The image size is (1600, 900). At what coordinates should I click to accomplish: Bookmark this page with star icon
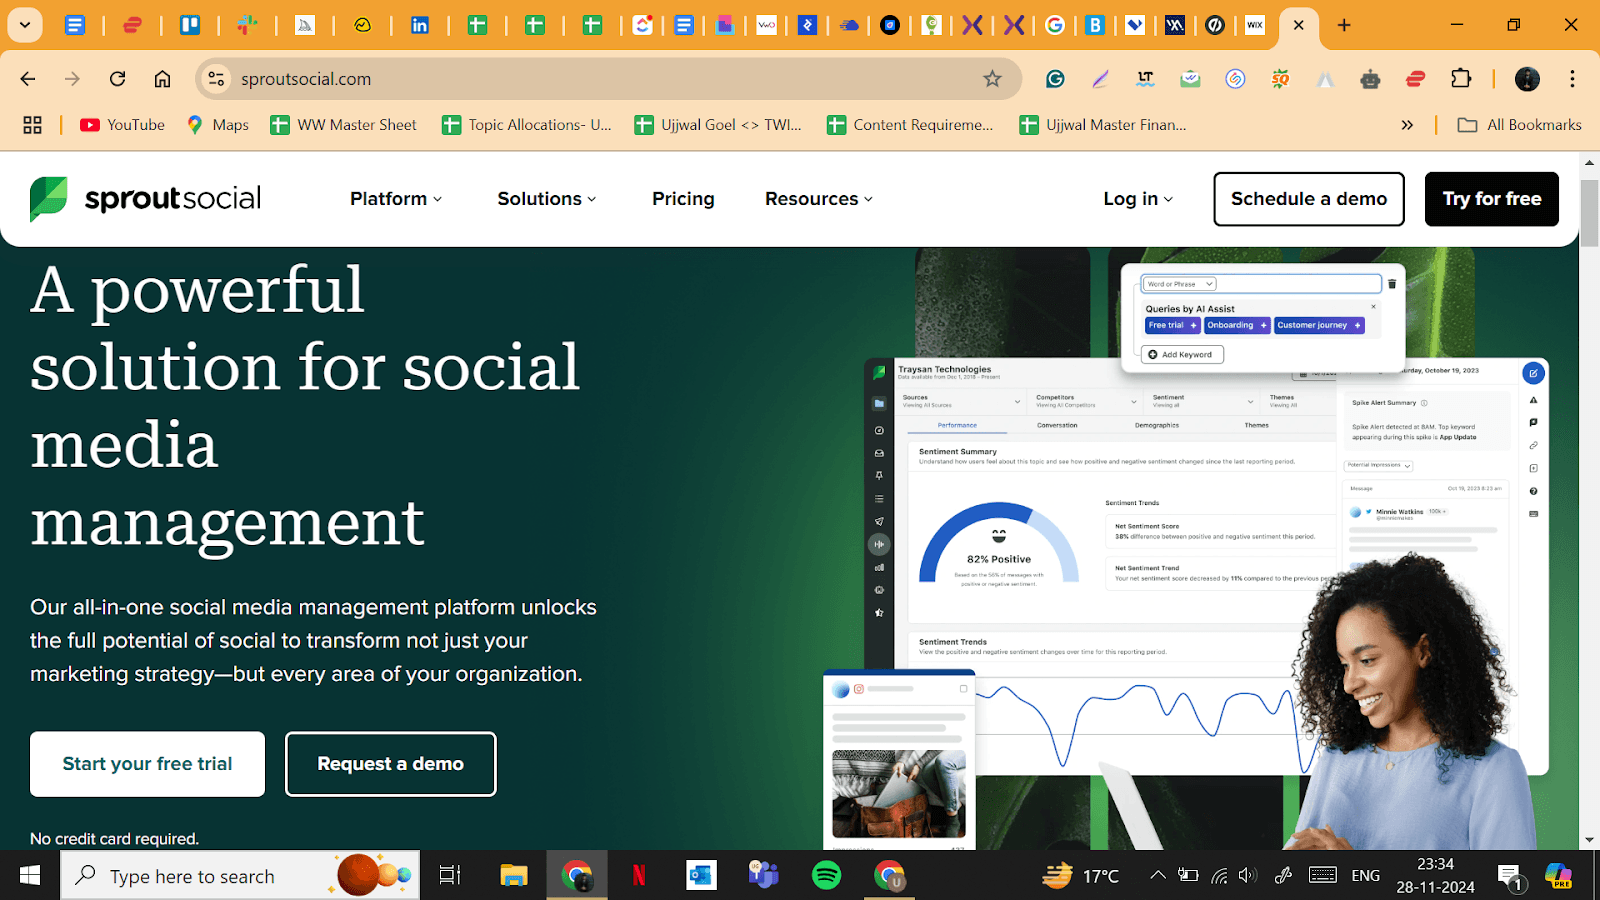tap(992, 79)
